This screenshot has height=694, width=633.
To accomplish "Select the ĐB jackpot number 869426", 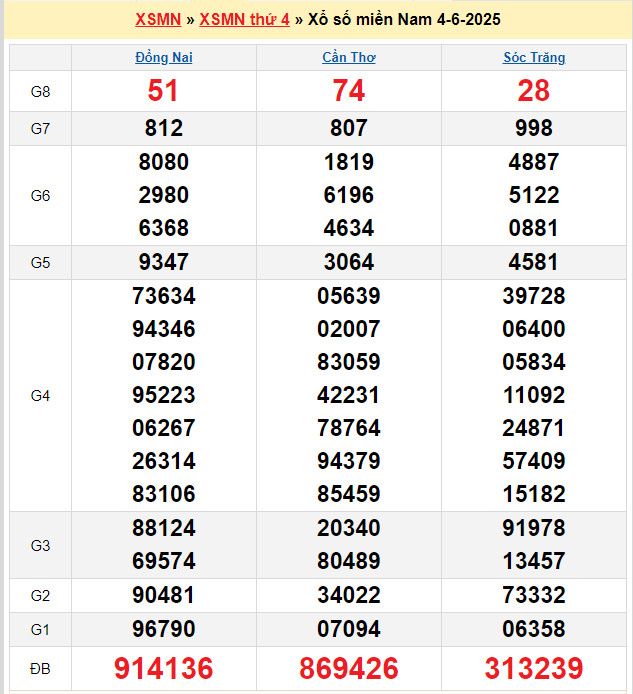I will 349,668.
